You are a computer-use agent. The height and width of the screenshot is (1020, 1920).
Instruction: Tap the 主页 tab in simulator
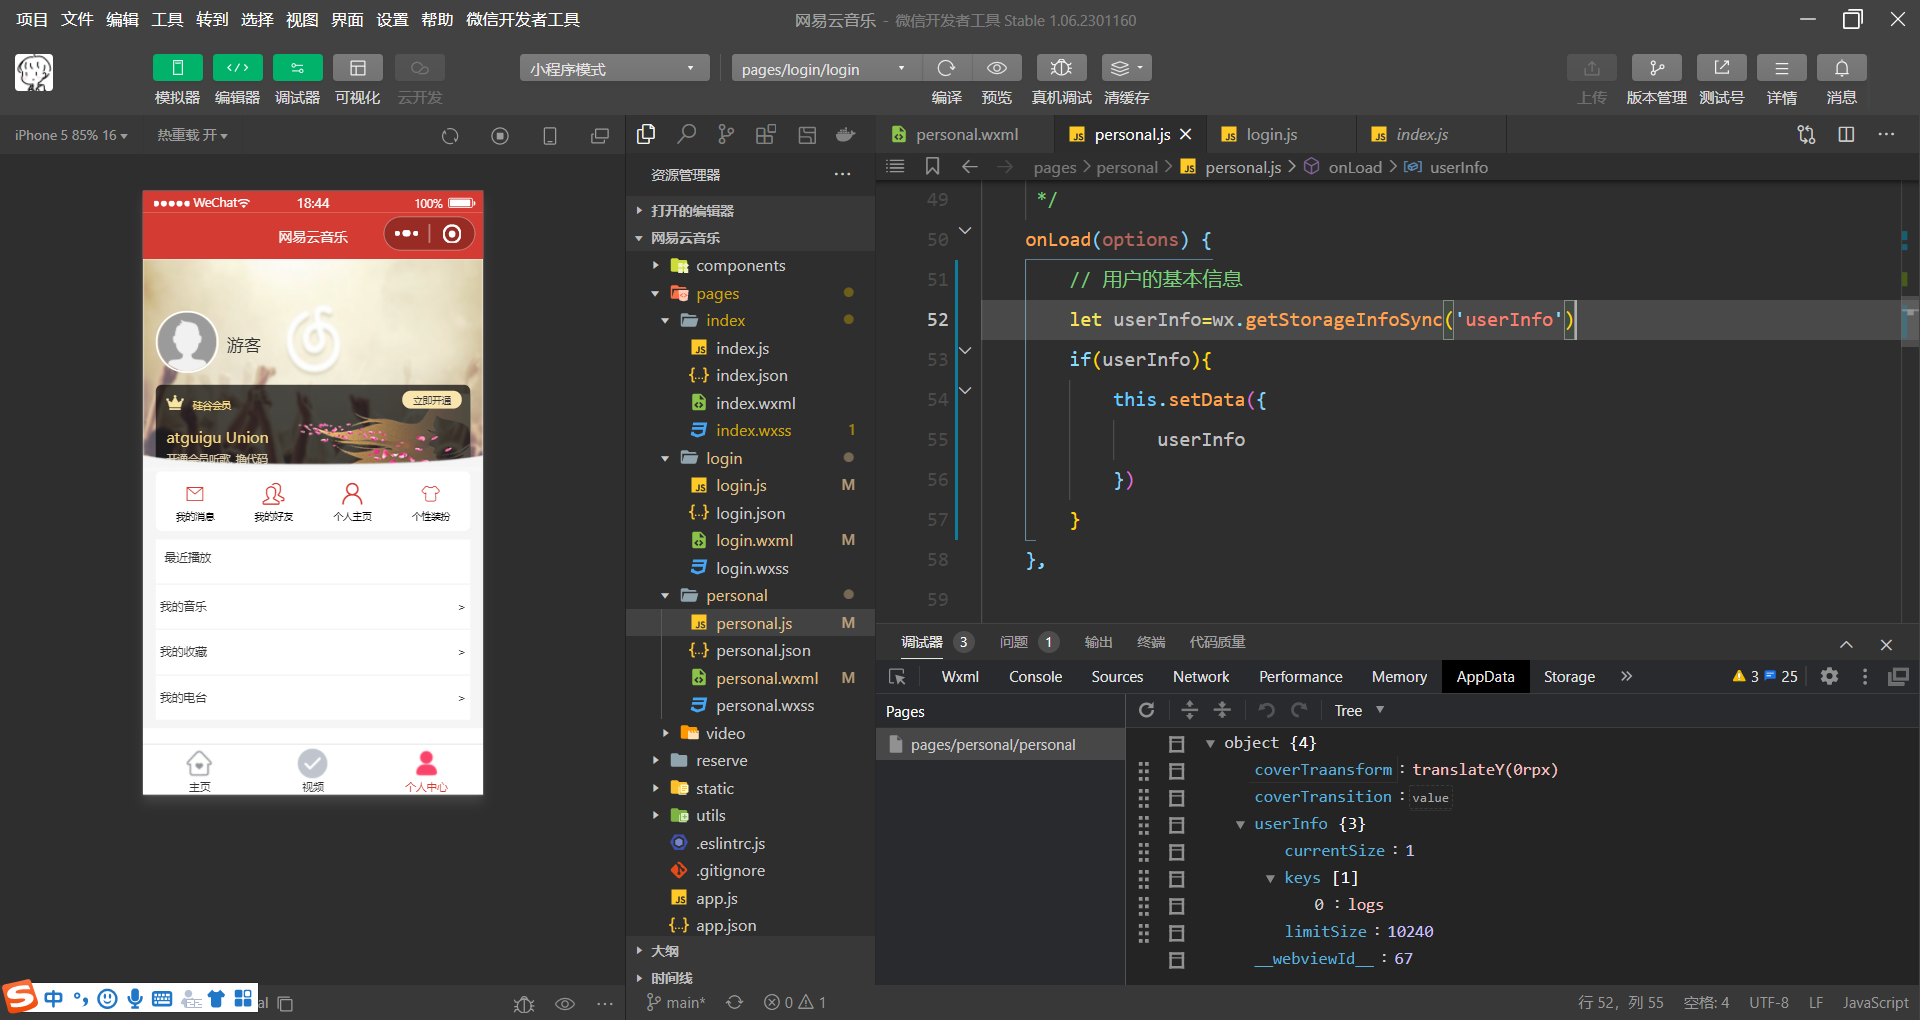point(199,770)
